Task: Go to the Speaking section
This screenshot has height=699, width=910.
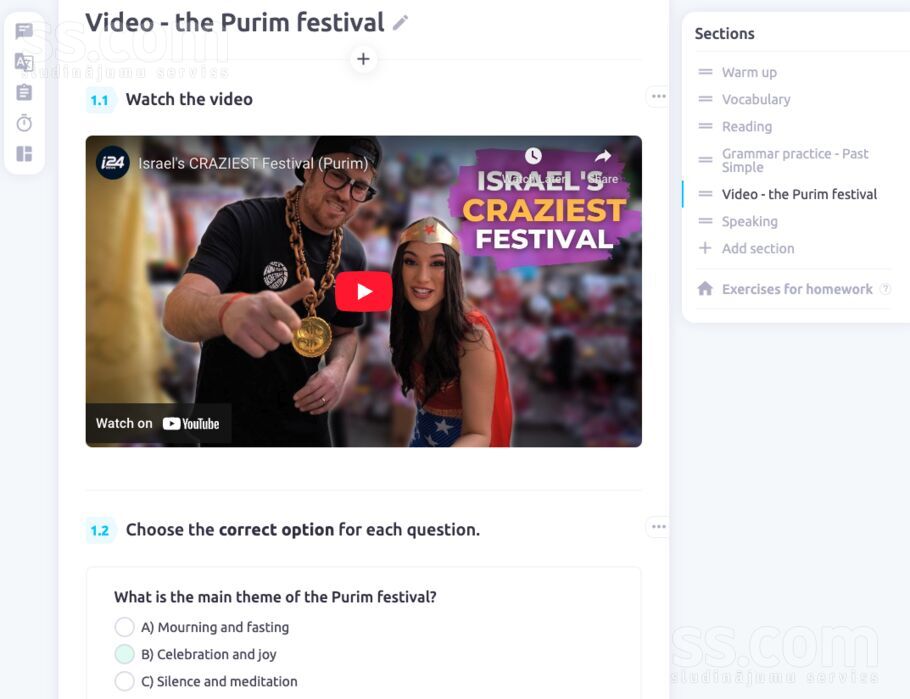Action: tap(749, 221)
